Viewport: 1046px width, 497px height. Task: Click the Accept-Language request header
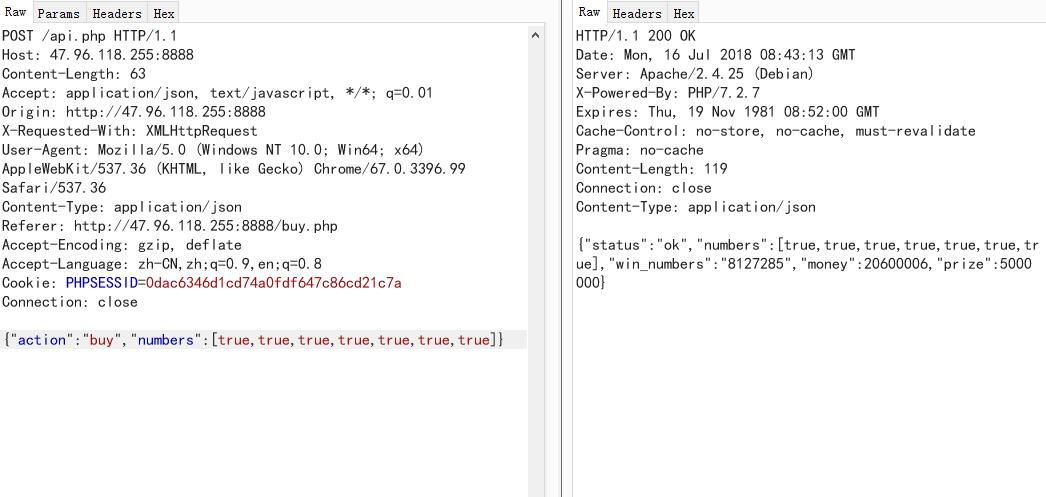(161, 264)
